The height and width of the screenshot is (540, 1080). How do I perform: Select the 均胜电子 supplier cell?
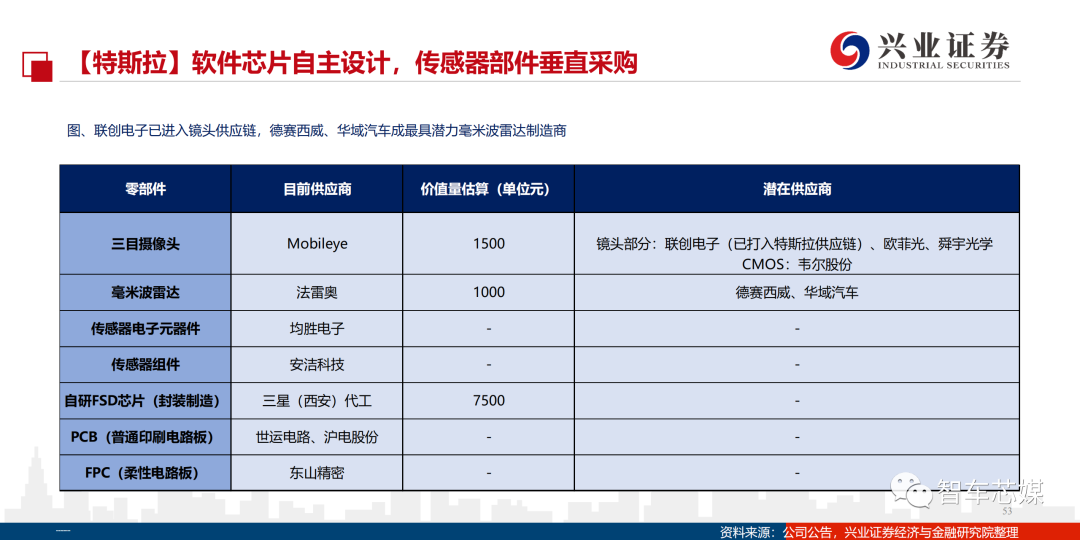coord(317,329)
